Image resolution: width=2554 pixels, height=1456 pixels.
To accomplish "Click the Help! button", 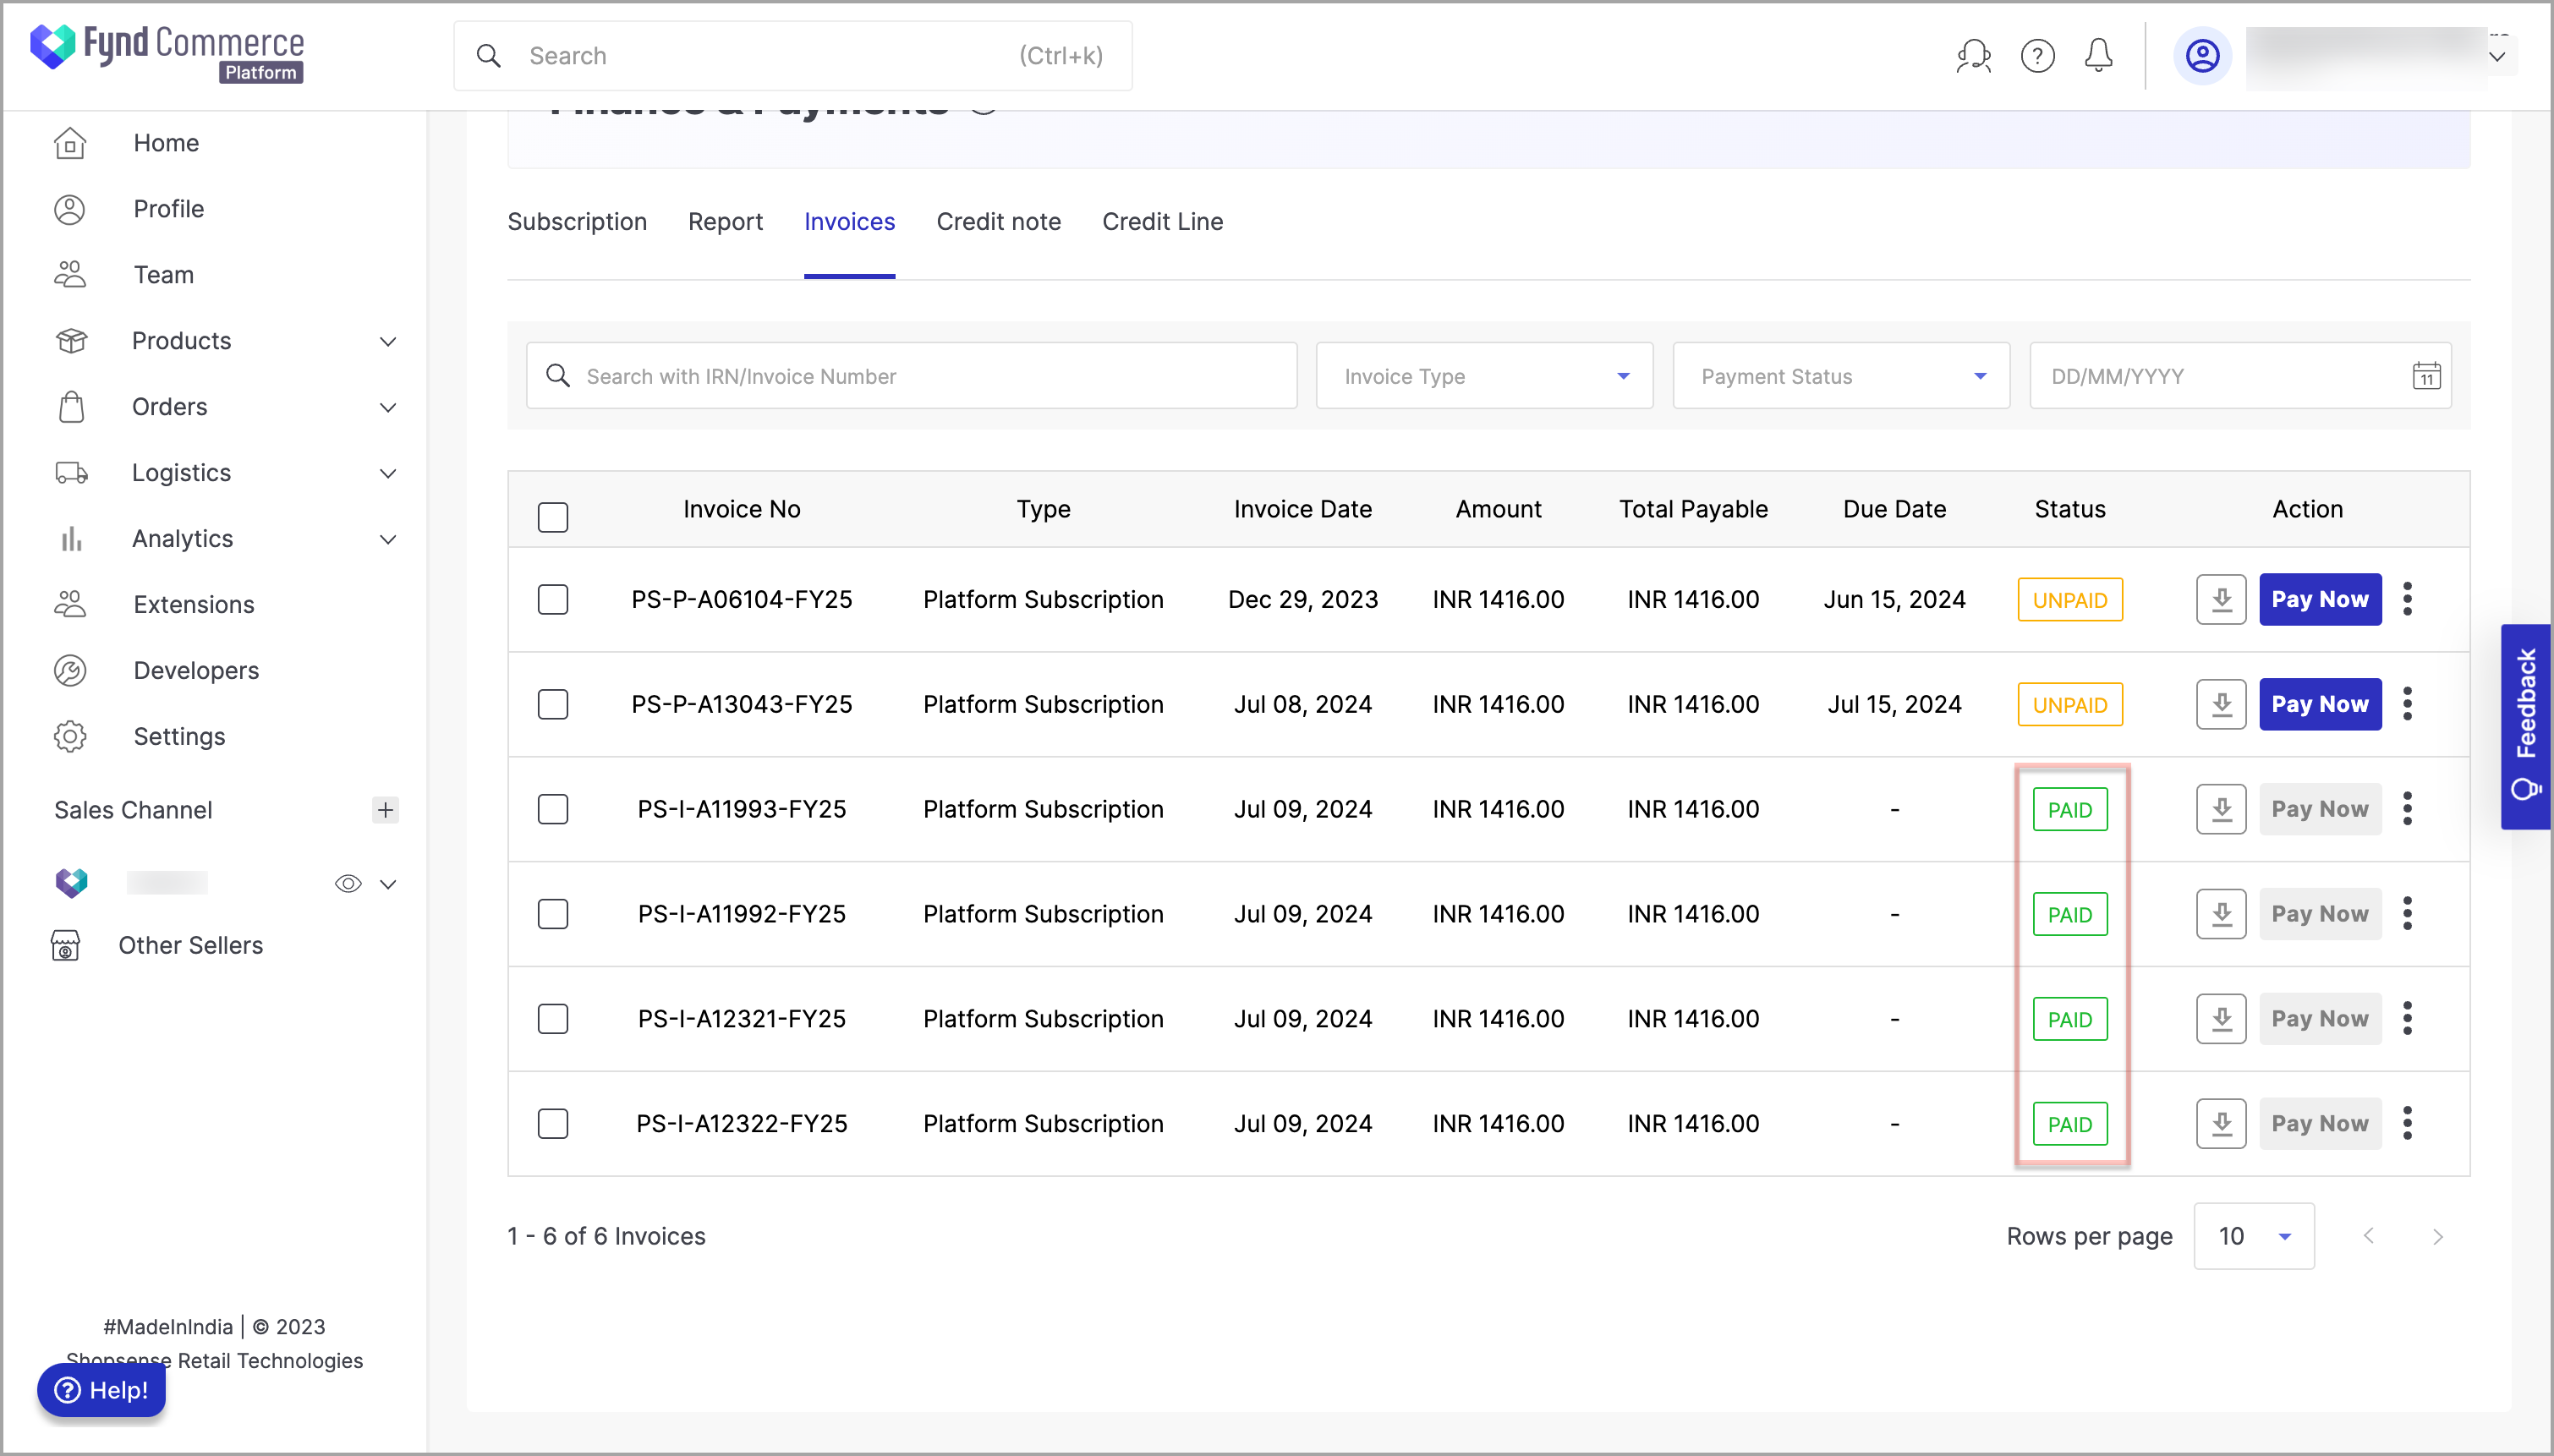I will (101, 1390).
